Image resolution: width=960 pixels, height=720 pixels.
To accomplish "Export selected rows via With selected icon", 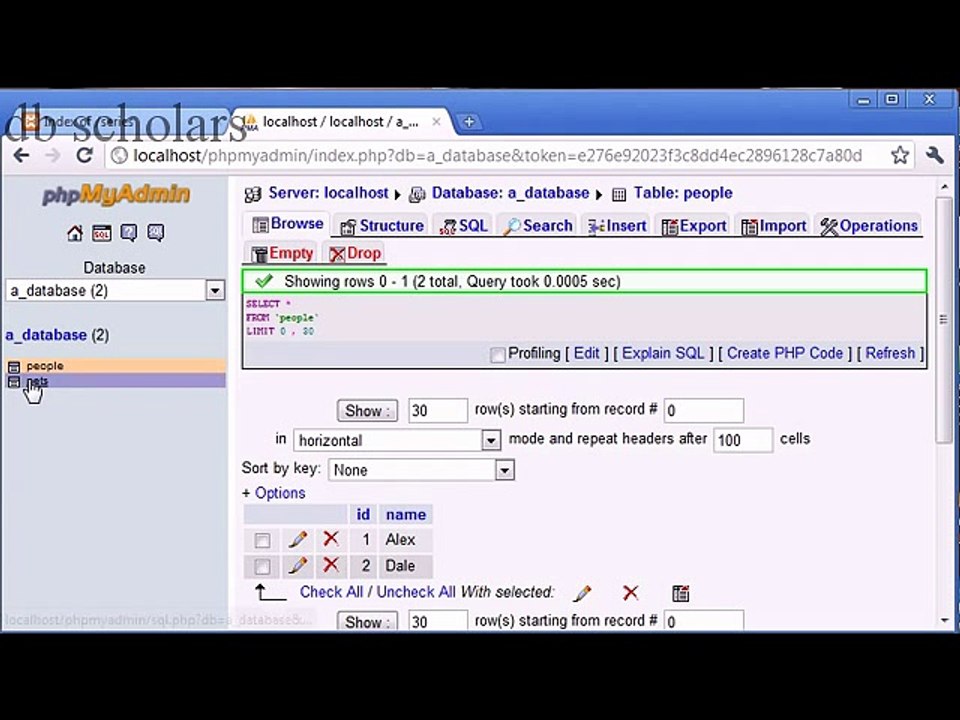I will pos(680,593).
